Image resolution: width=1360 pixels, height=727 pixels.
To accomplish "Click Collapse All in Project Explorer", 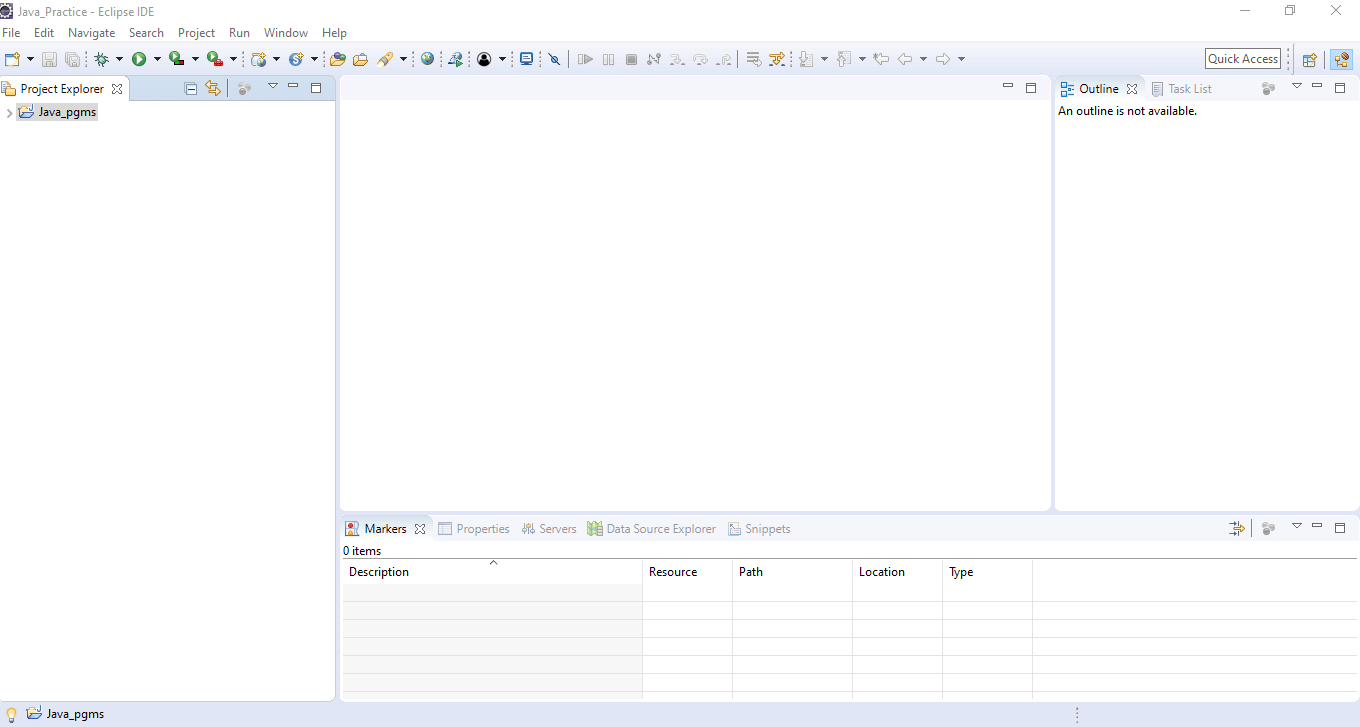I will coord(191,88).
